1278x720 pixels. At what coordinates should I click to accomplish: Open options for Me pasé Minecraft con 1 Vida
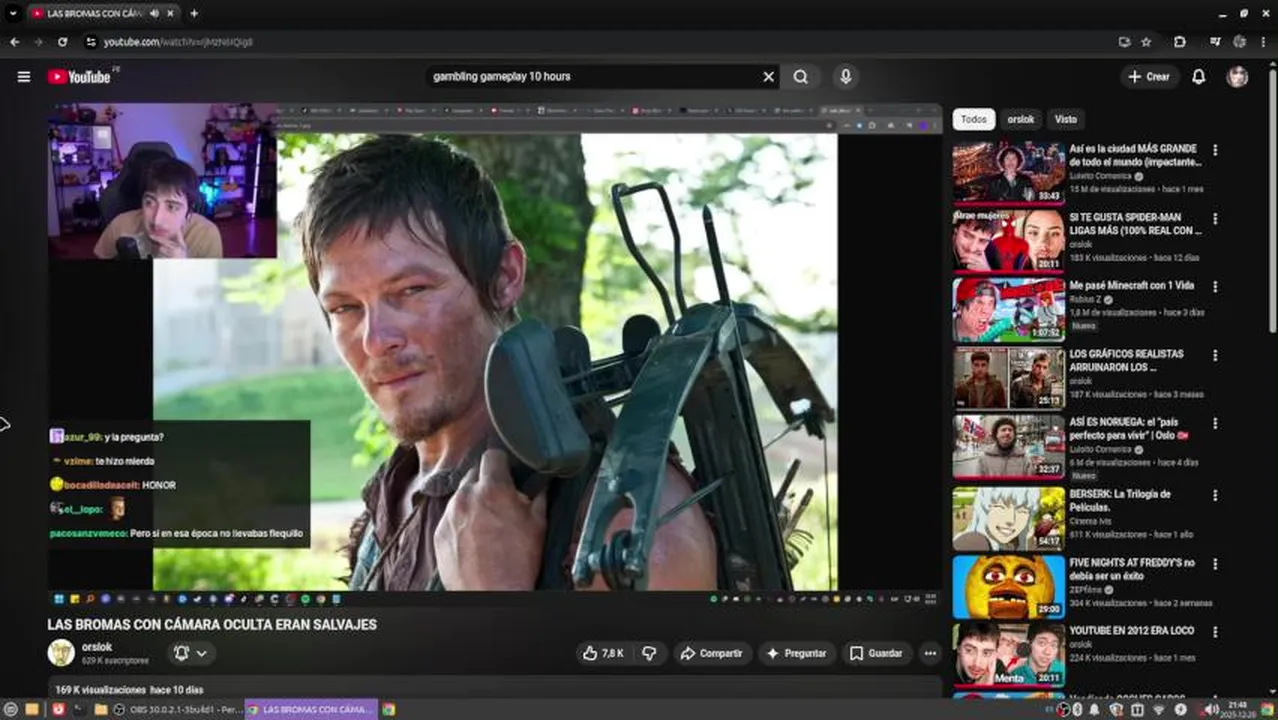(x=1215, y=286)
